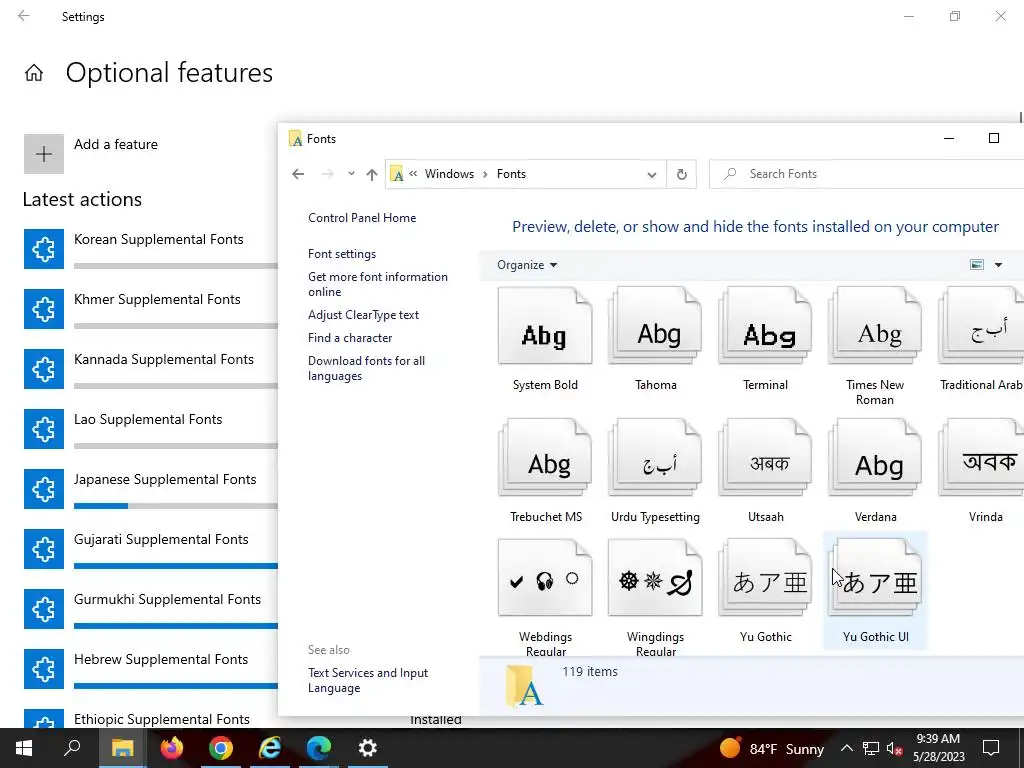Select the Utsaah font icon

(x=765, y=458)
